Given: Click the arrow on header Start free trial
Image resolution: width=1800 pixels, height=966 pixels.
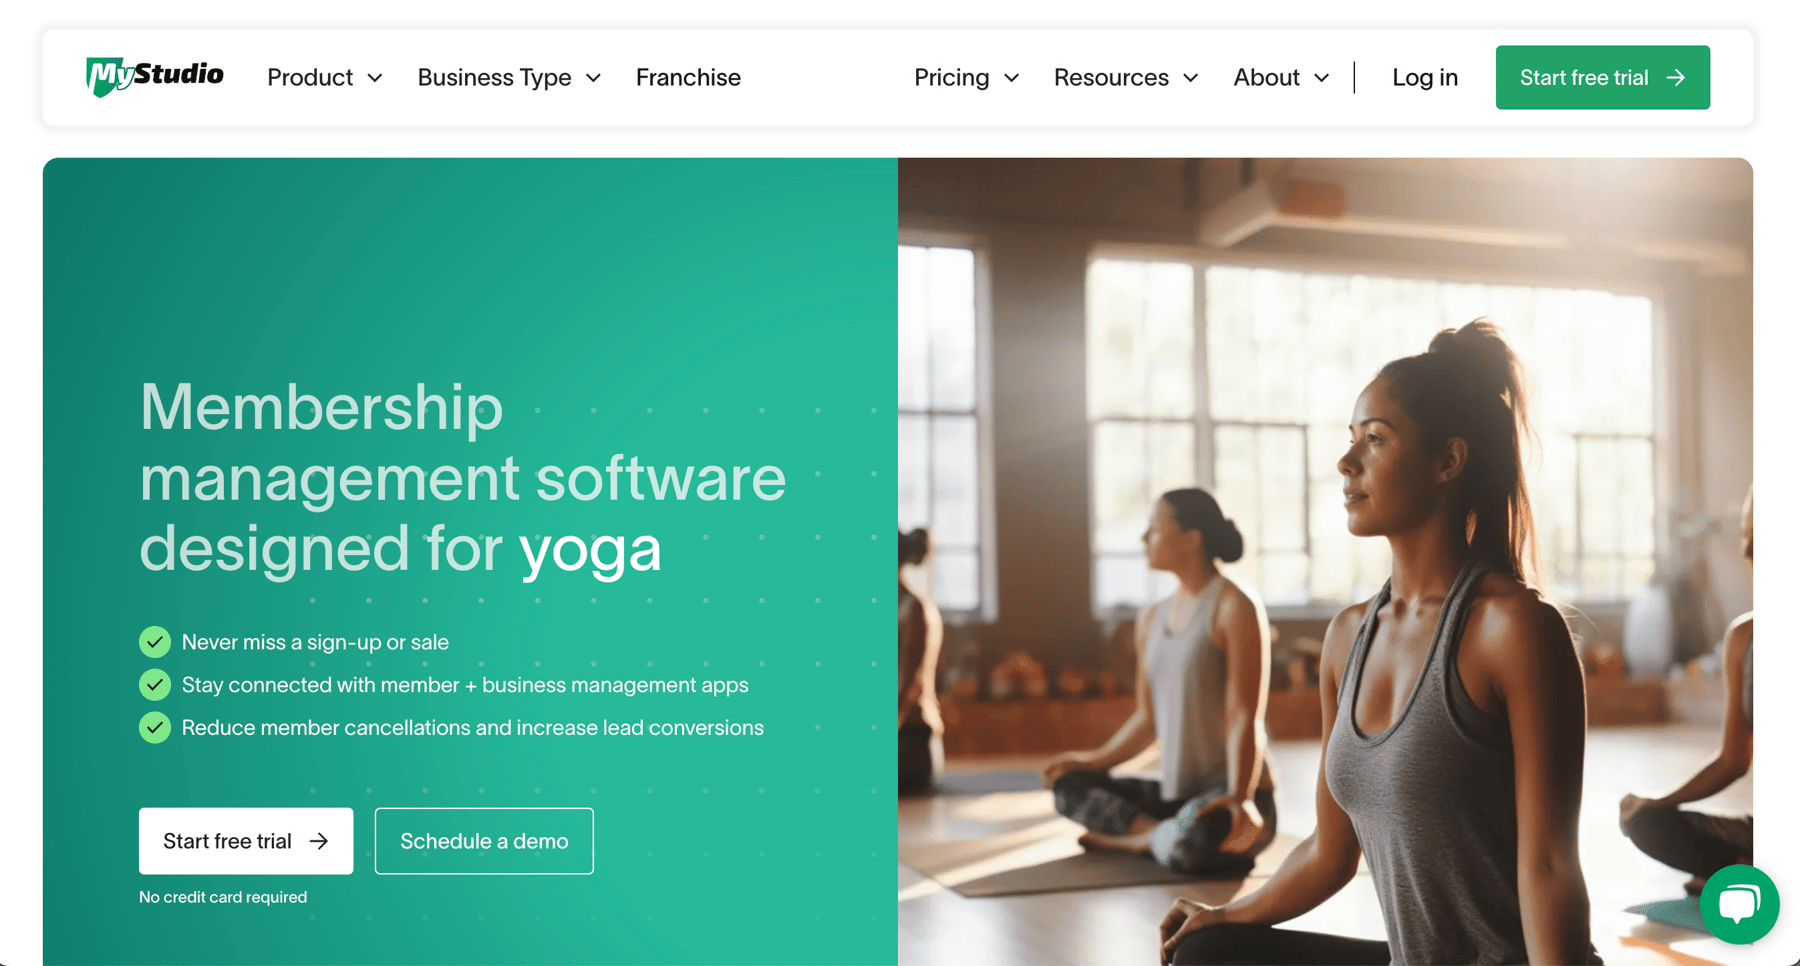Looking at the screenshot, I should pos(1676,78).
